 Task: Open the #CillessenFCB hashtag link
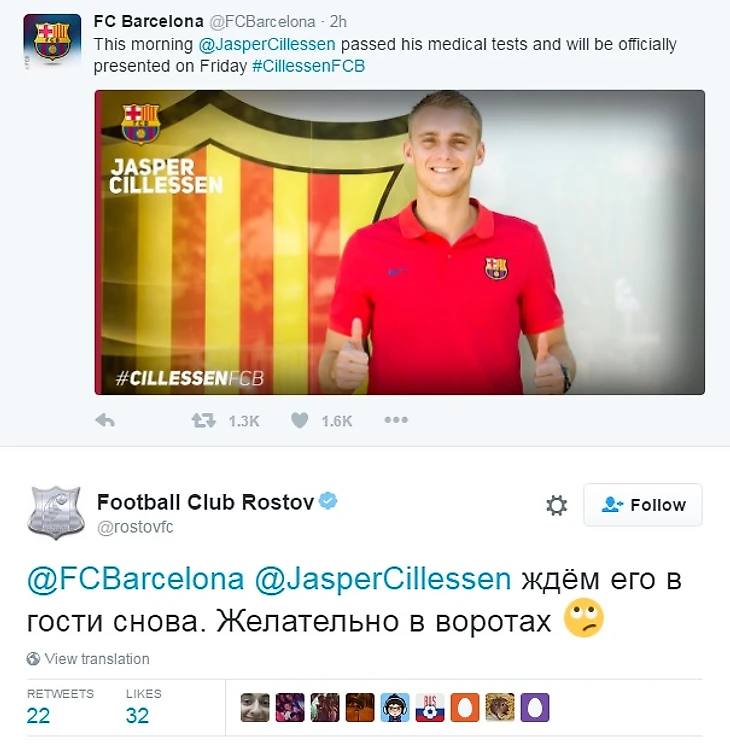309,66
